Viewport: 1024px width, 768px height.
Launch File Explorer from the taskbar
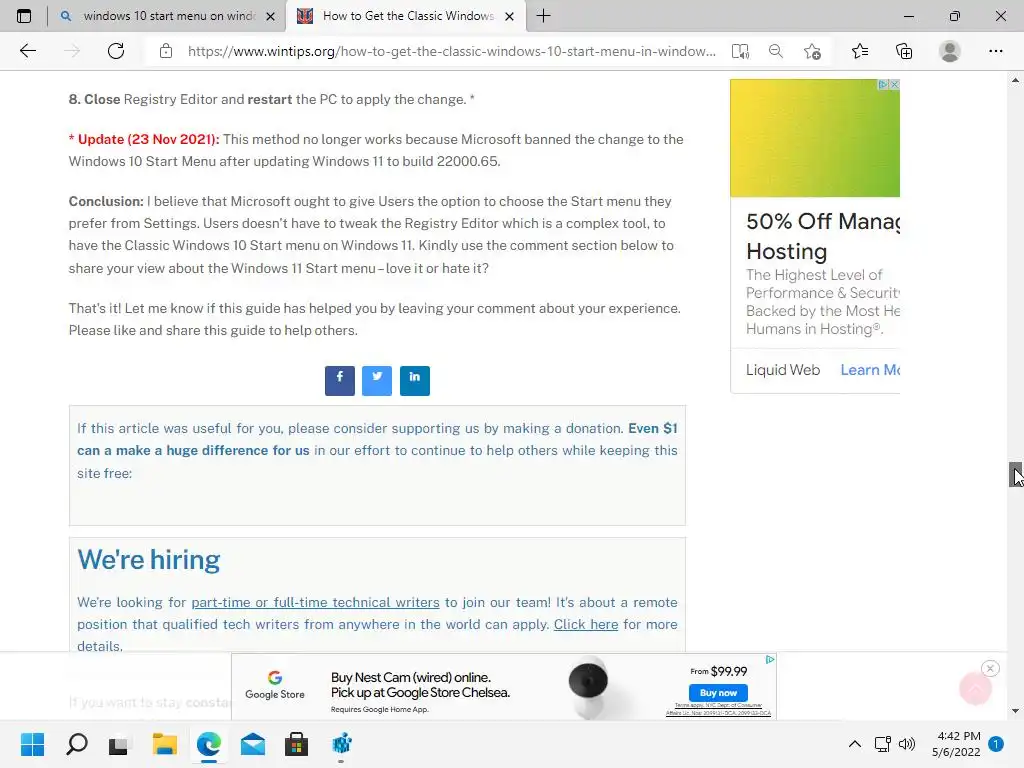165,744
